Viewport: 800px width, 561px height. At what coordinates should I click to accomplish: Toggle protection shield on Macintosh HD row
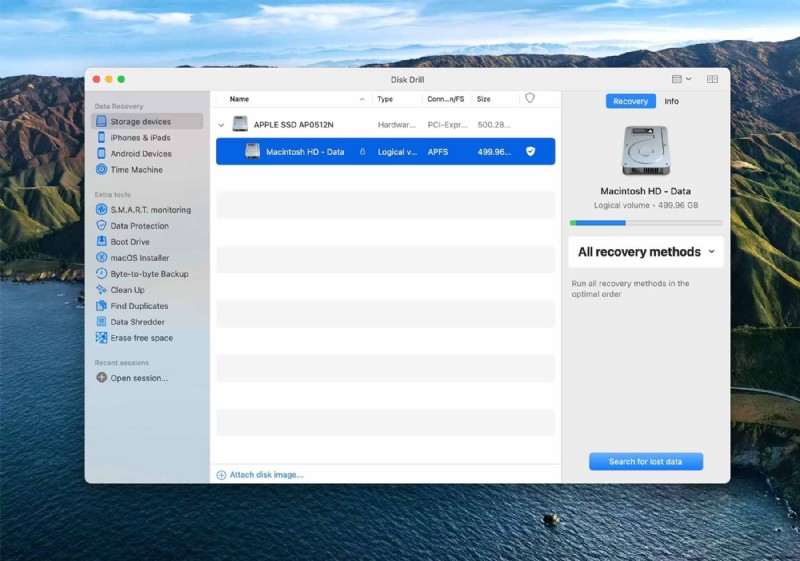click(531, 152)
